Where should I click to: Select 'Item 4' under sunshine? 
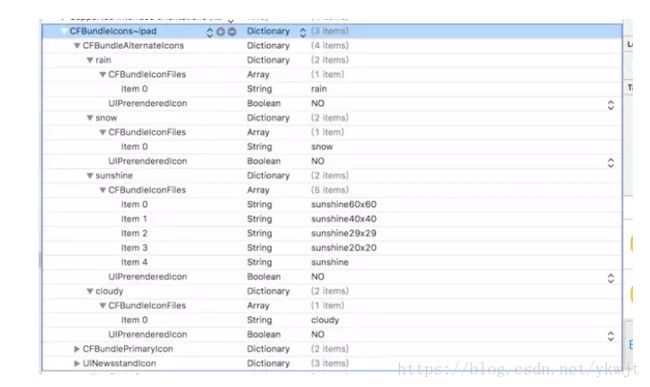pos(134,262)
